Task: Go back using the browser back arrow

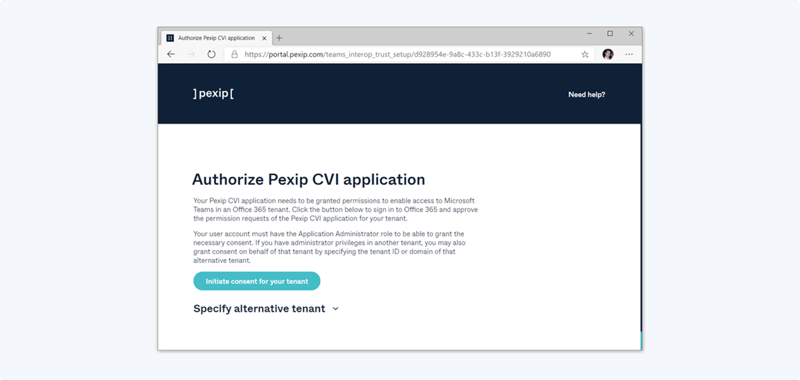Action: click(x=171, y=54)
